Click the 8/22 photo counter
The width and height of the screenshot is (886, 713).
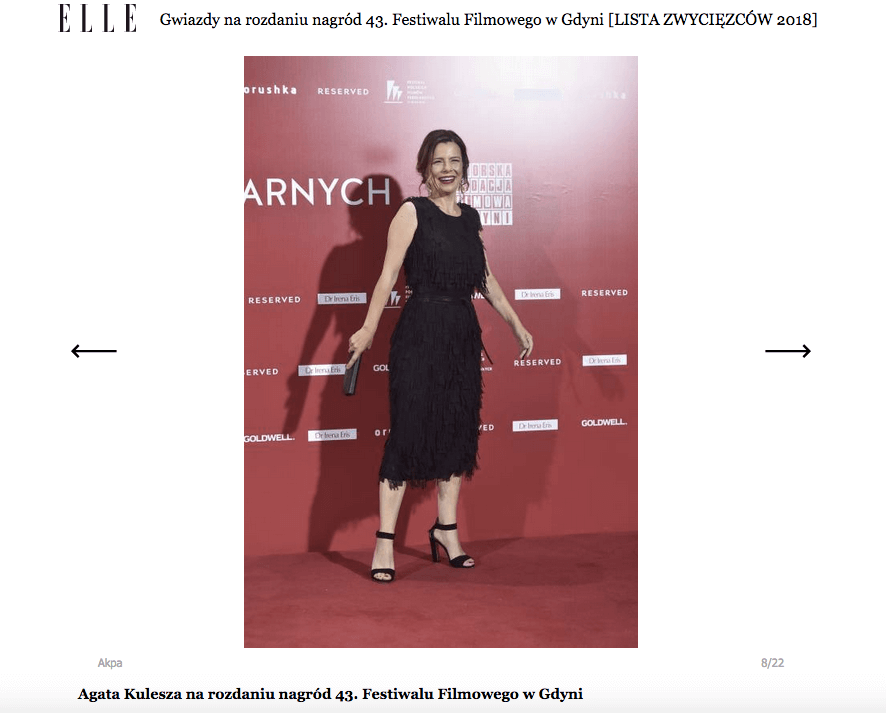772,663
